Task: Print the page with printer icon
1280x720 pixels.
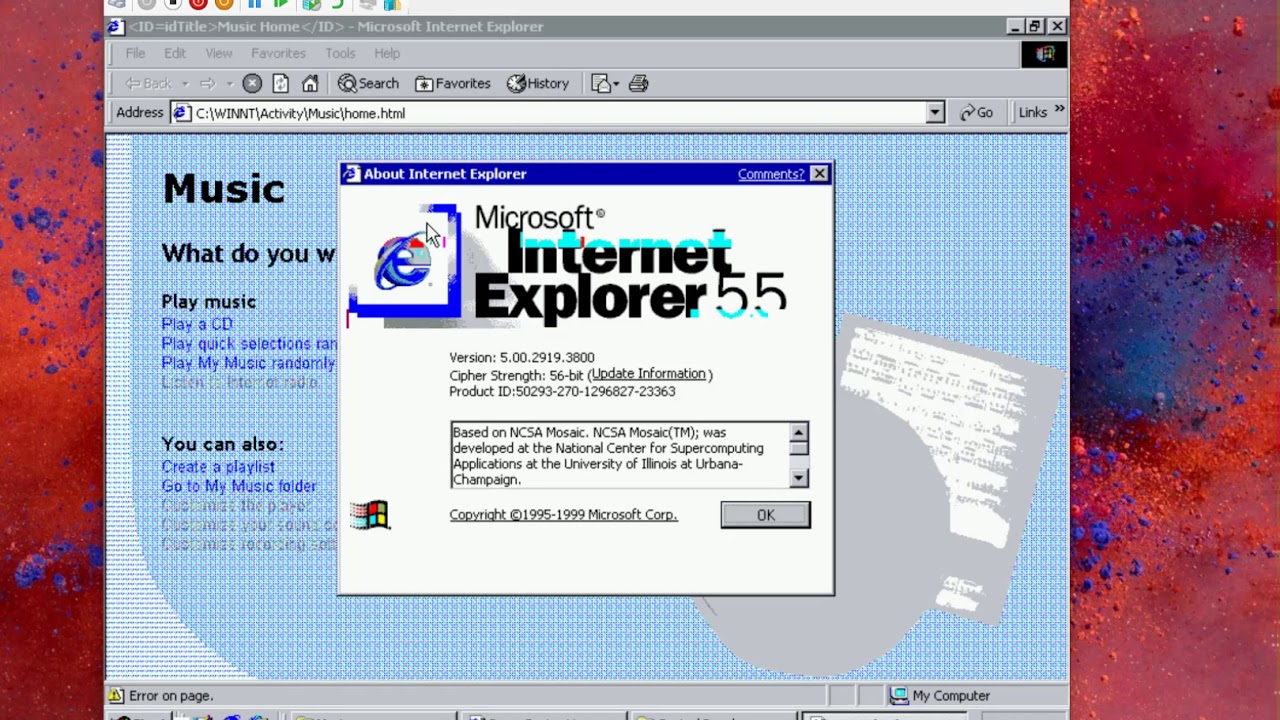Action: (638, 83)
